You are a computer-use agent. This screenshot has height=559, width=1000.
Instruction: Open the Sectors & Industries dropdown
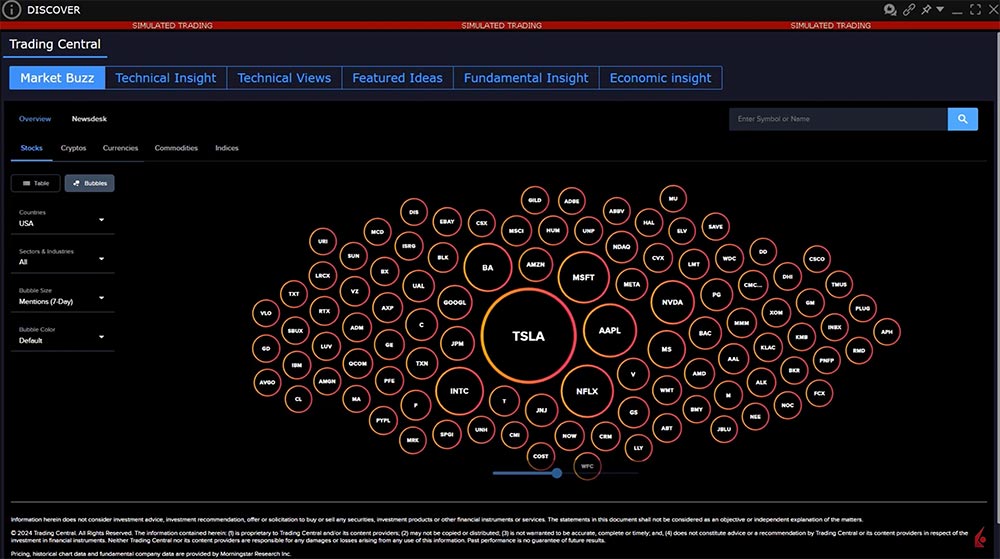(x=62, y=258)
